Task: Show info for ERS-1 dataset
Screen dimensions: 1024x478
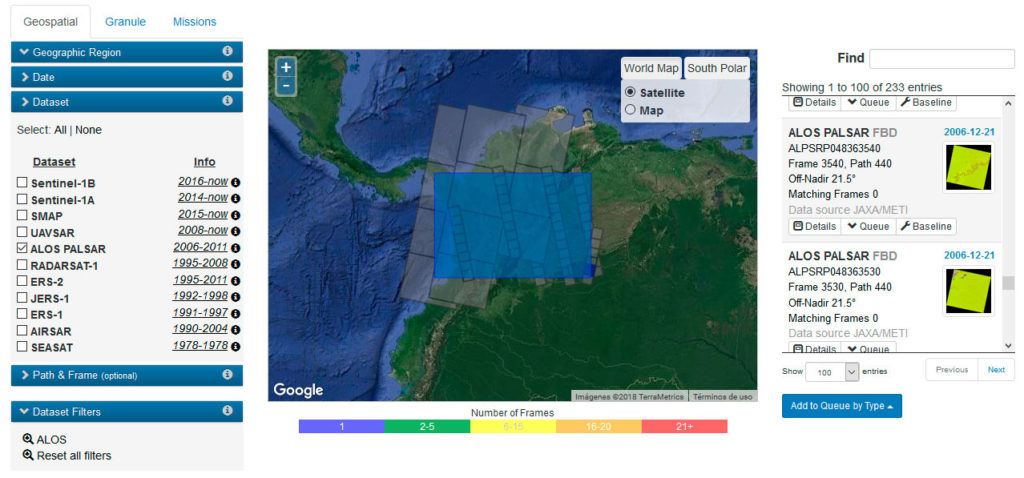Action: click(236, 313)
